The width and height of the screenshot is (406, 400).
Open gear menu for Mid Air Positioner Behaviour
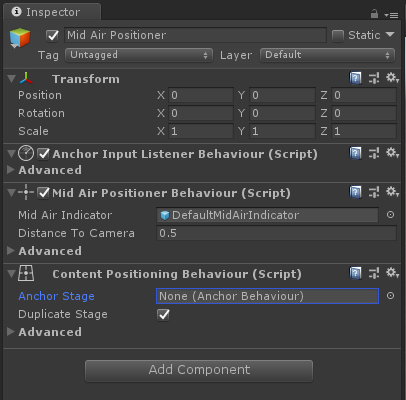coord(392,192)
